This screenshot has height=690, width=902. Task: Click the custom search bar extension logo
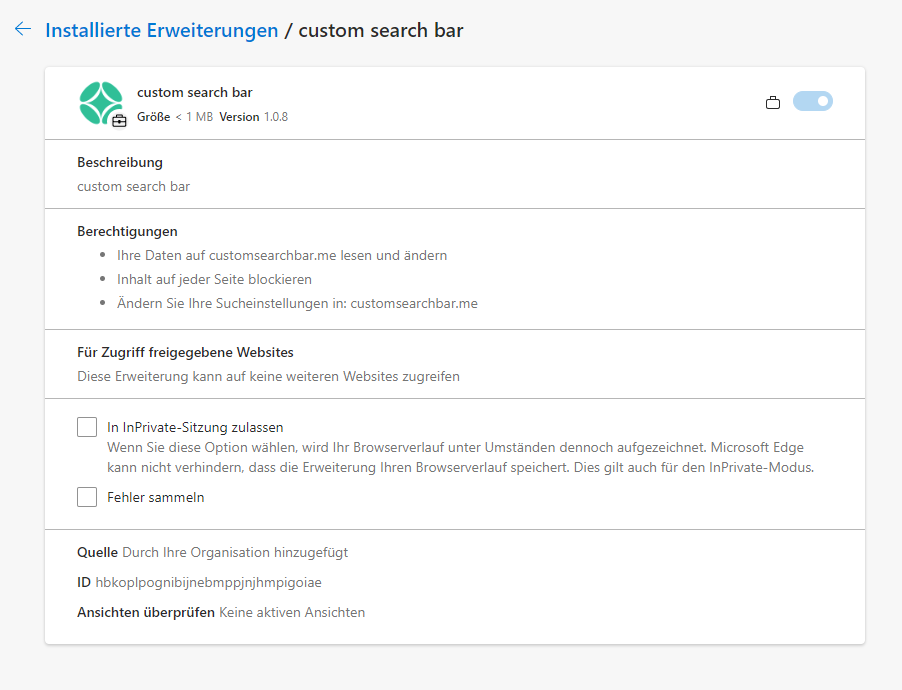coord(101,103)
